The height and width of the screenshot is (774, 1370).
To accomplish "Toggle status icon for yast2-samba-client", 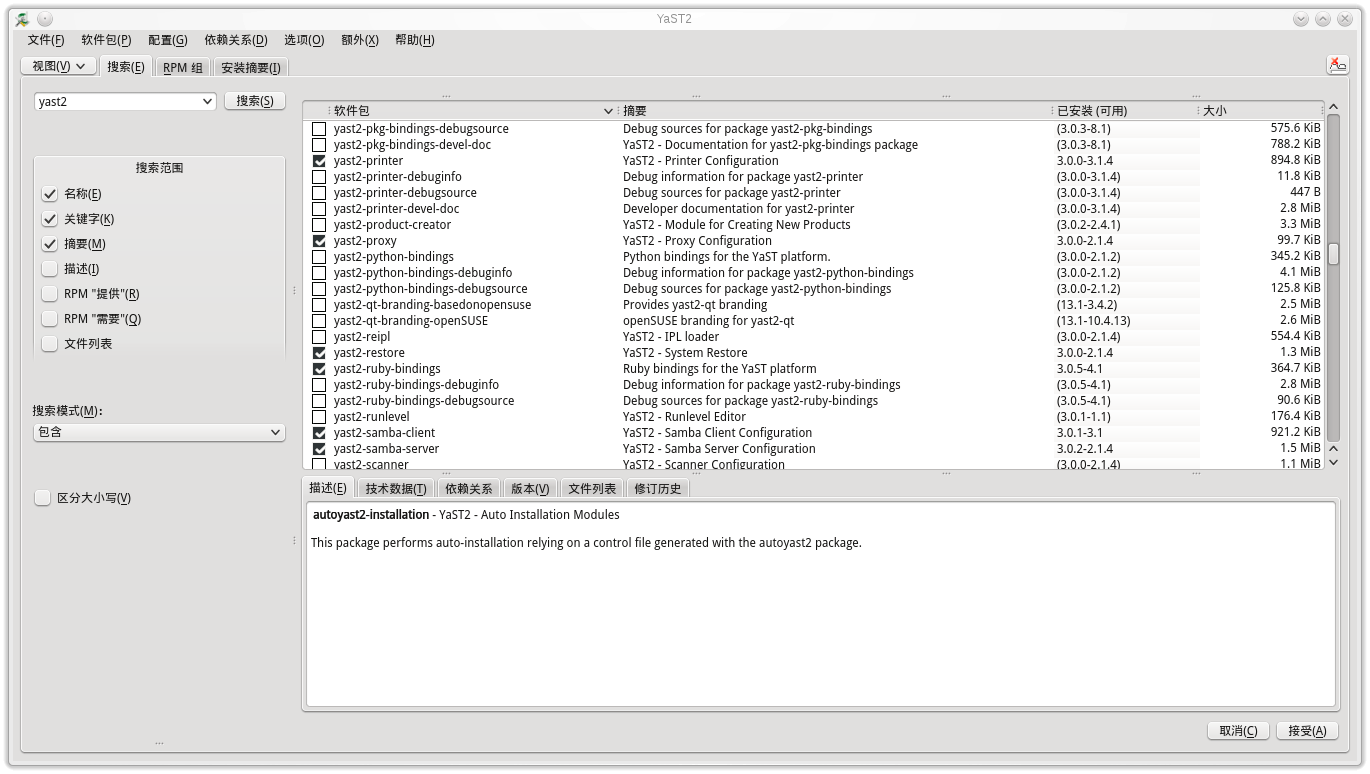I will [x=319, y=433].
